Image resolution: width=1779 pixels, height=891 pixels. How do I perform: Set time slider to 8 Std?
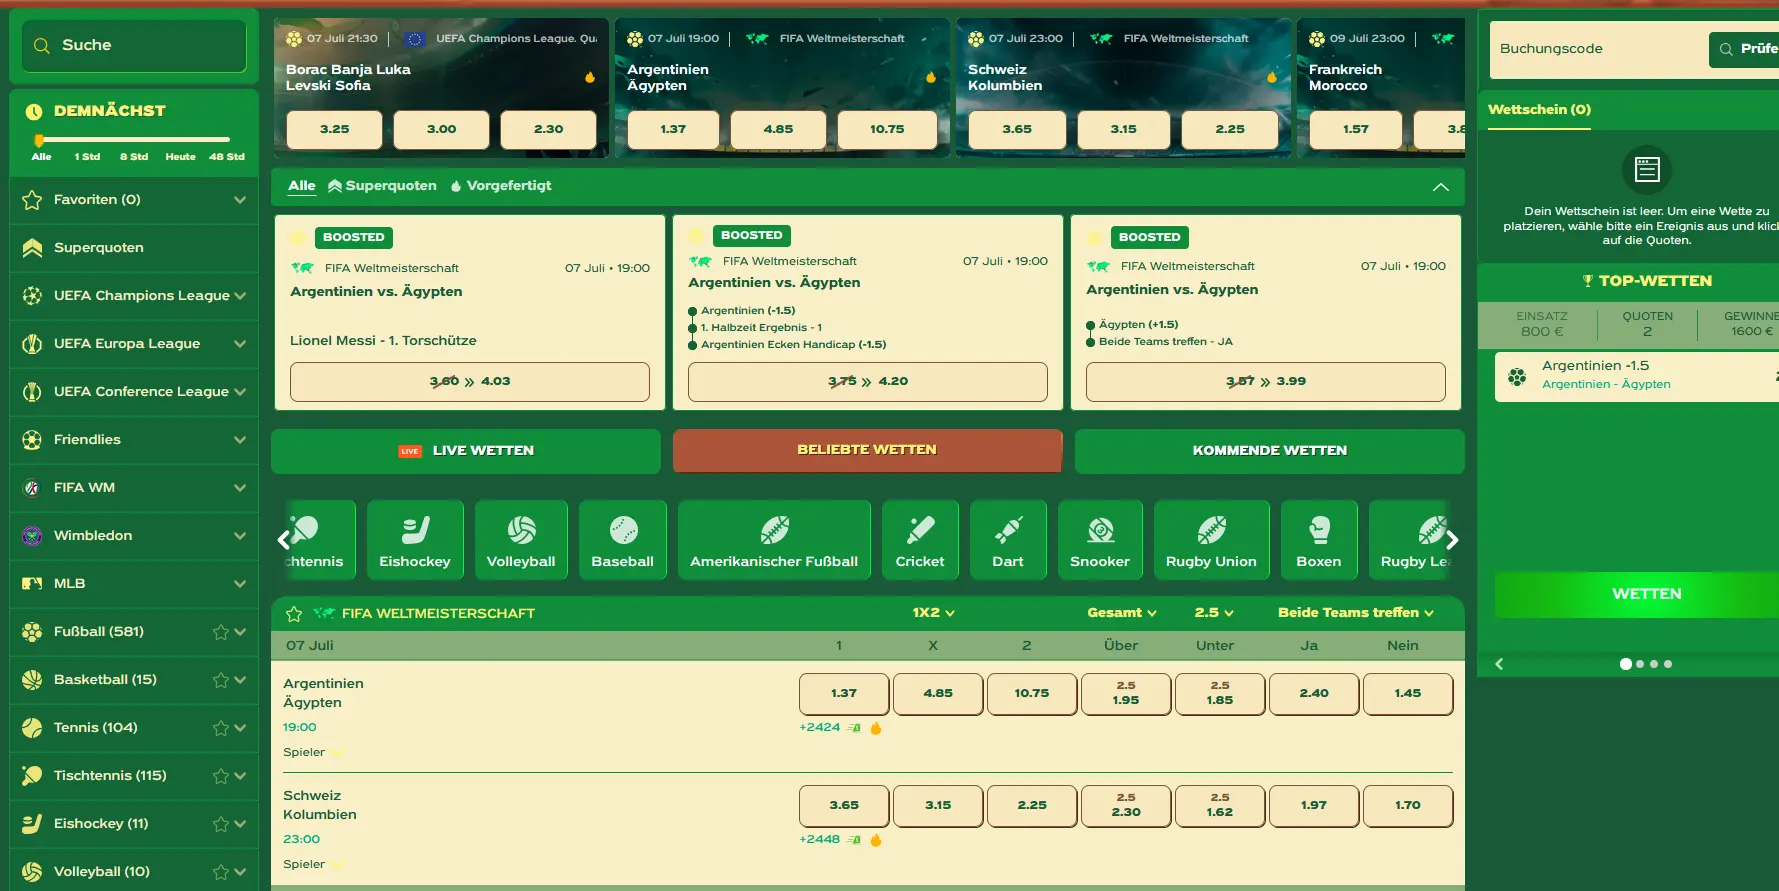point(134,157)
